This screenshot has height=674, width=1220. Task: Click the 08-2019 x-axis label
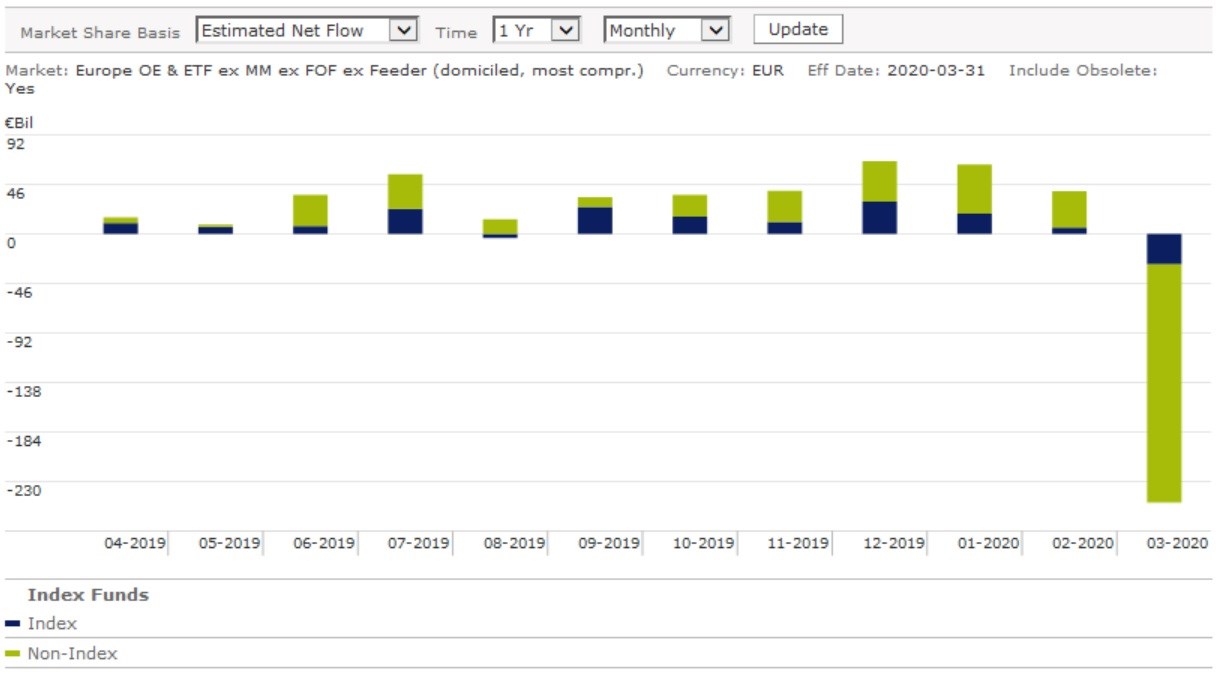515,544
